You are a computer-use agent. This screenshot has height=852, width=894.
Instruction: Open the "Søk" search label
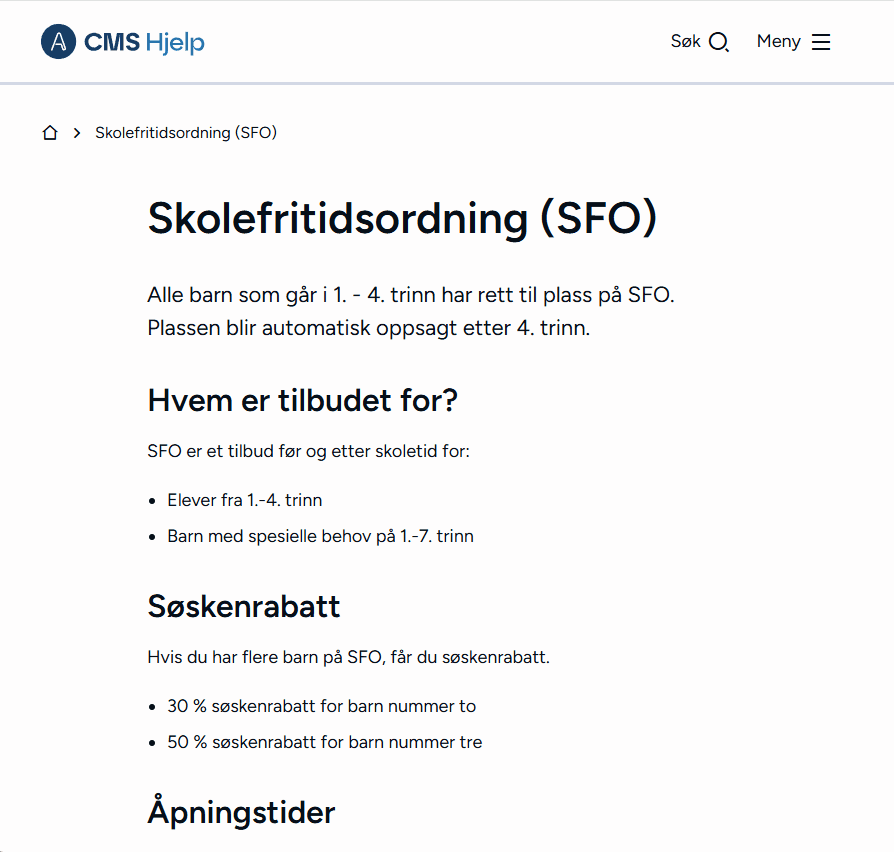(685, 42)
